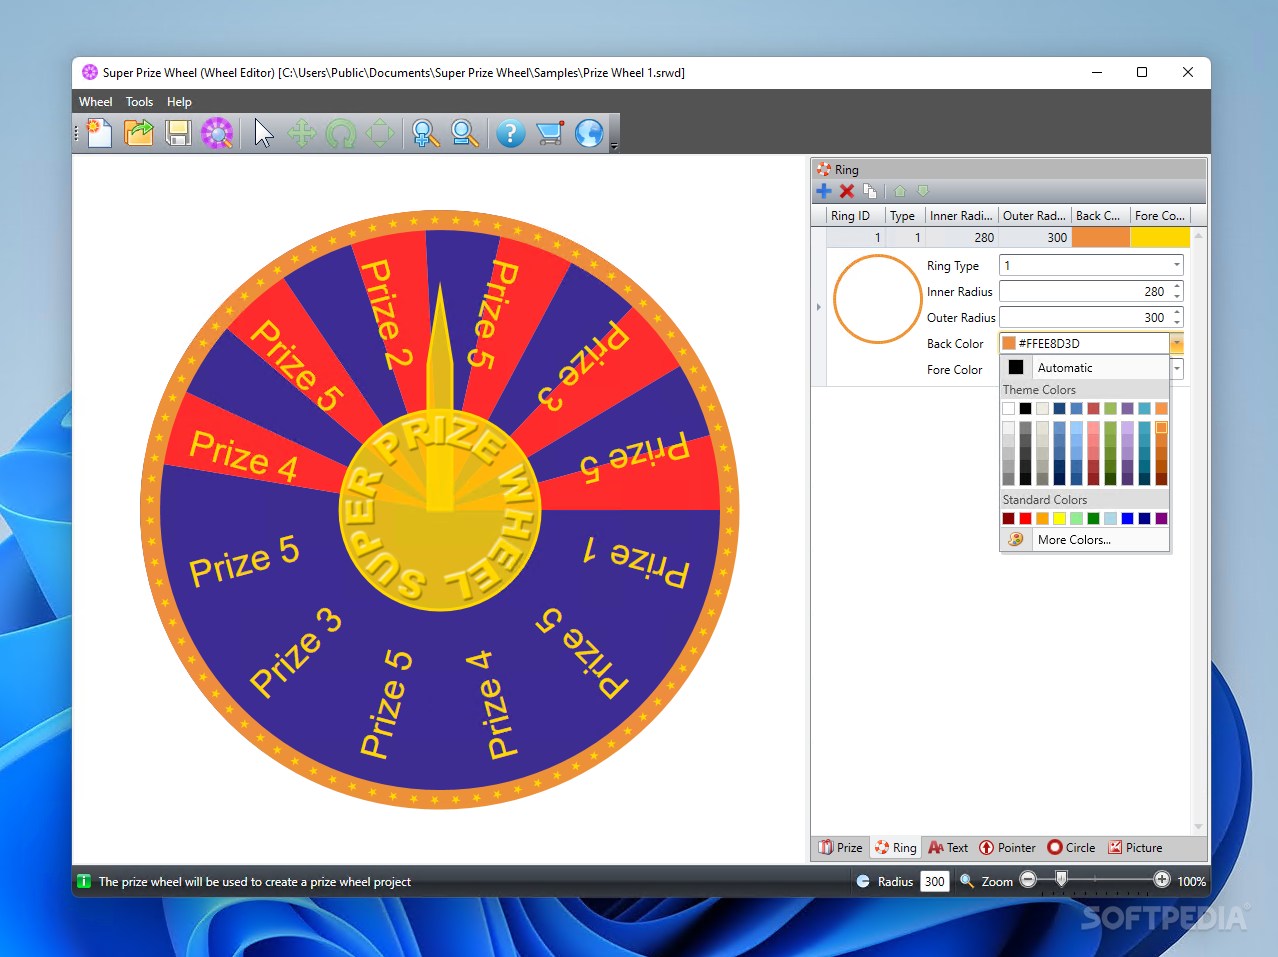1278x957 pixels.
Task: Delete the ring with the red X icon
Action: [847, 191]
